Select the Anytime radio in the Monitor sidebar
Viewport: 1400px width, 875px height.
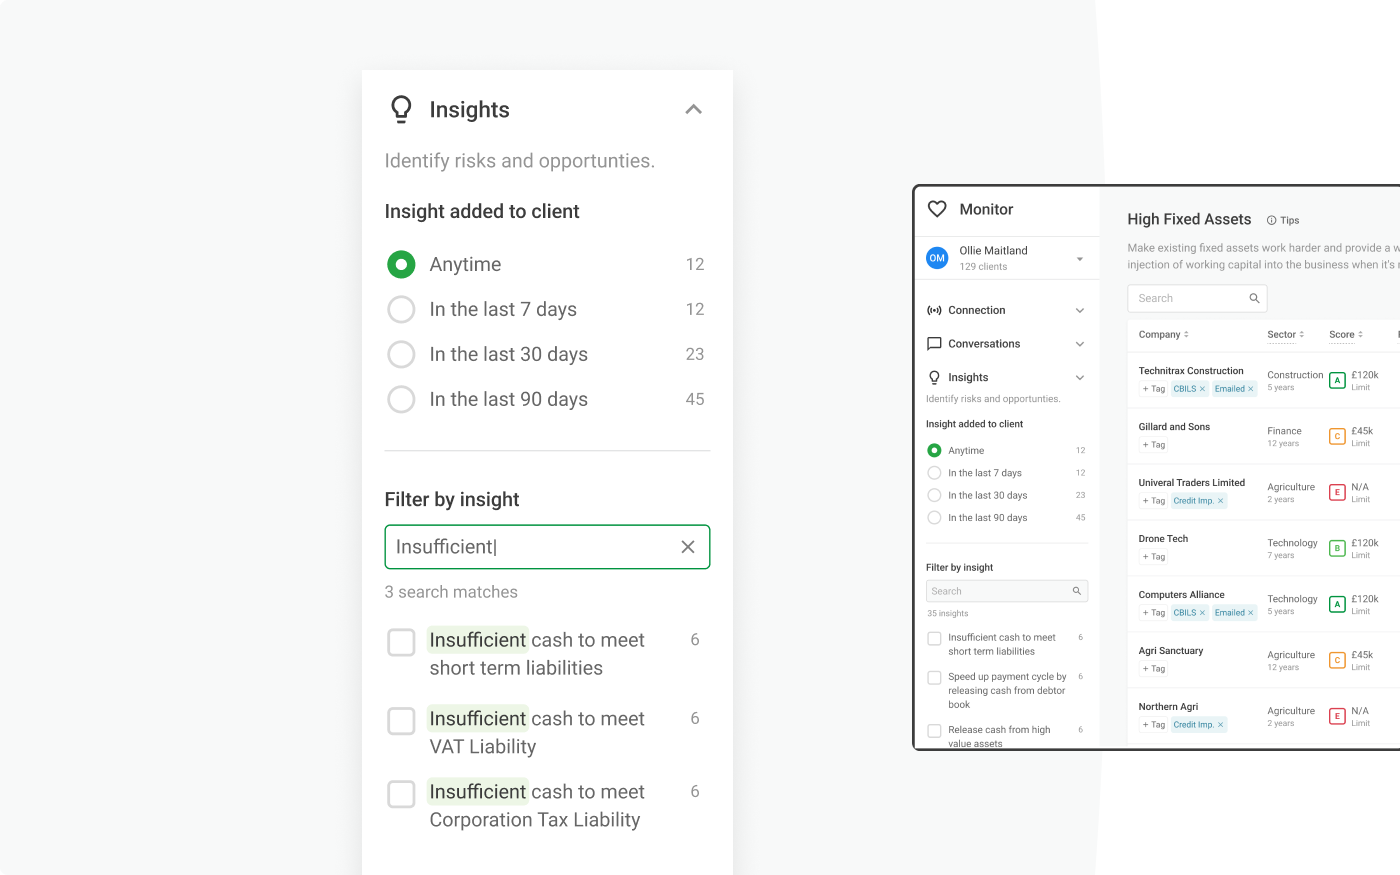click(934, 451)
